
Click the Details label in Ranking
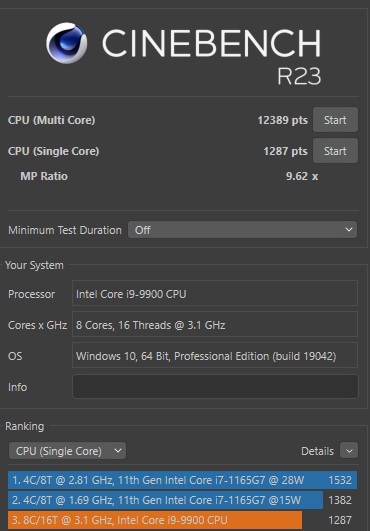(x=317, y=451)
